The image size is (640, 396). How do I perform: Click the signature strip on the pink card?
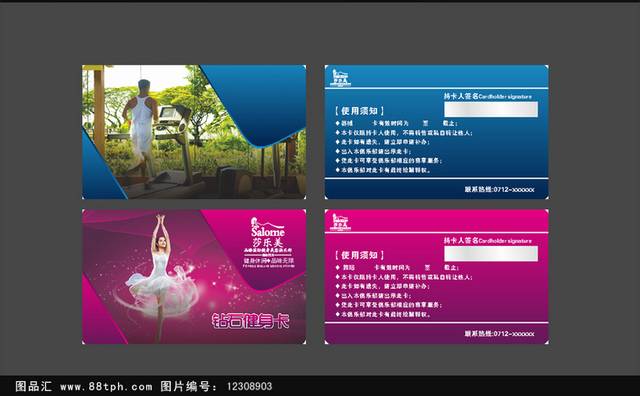(x=491, y=254)
